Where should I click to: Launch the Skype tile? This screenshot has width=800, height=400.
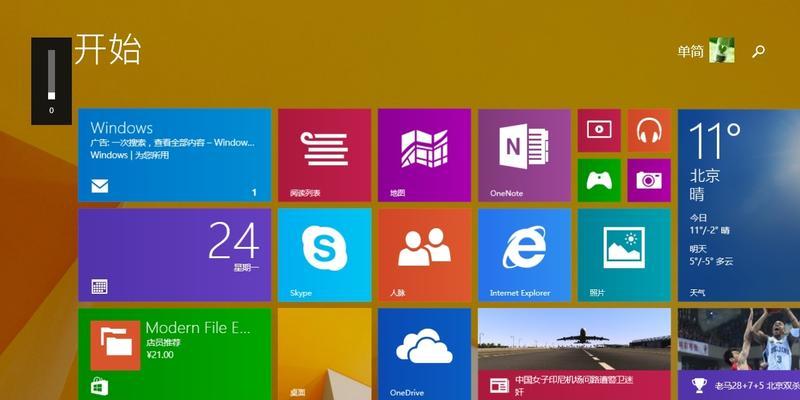(x=324, y=255)
